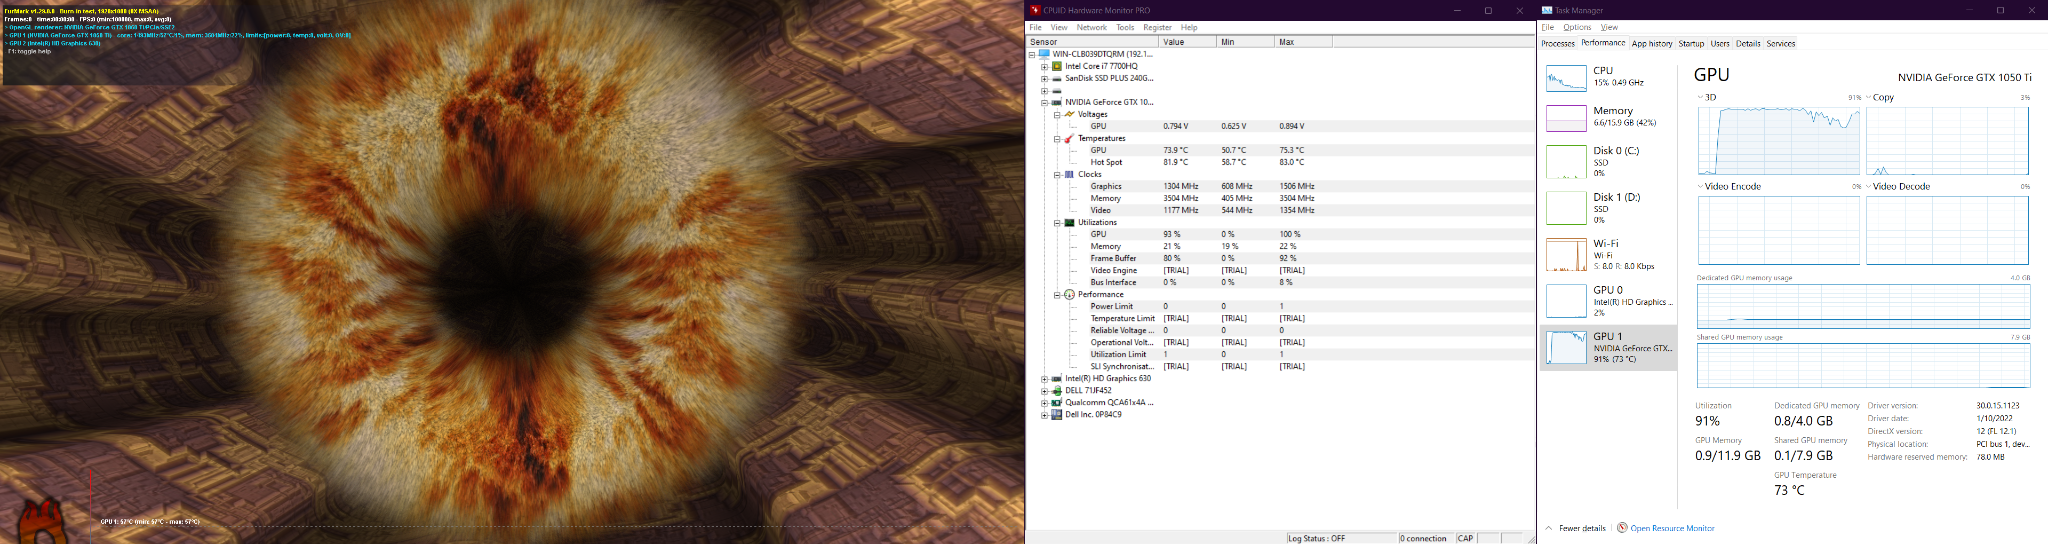Click the Qualcomm QCA61x4A network adapter icon
The image size is (2048, 544).
[x=1057, y=402]
